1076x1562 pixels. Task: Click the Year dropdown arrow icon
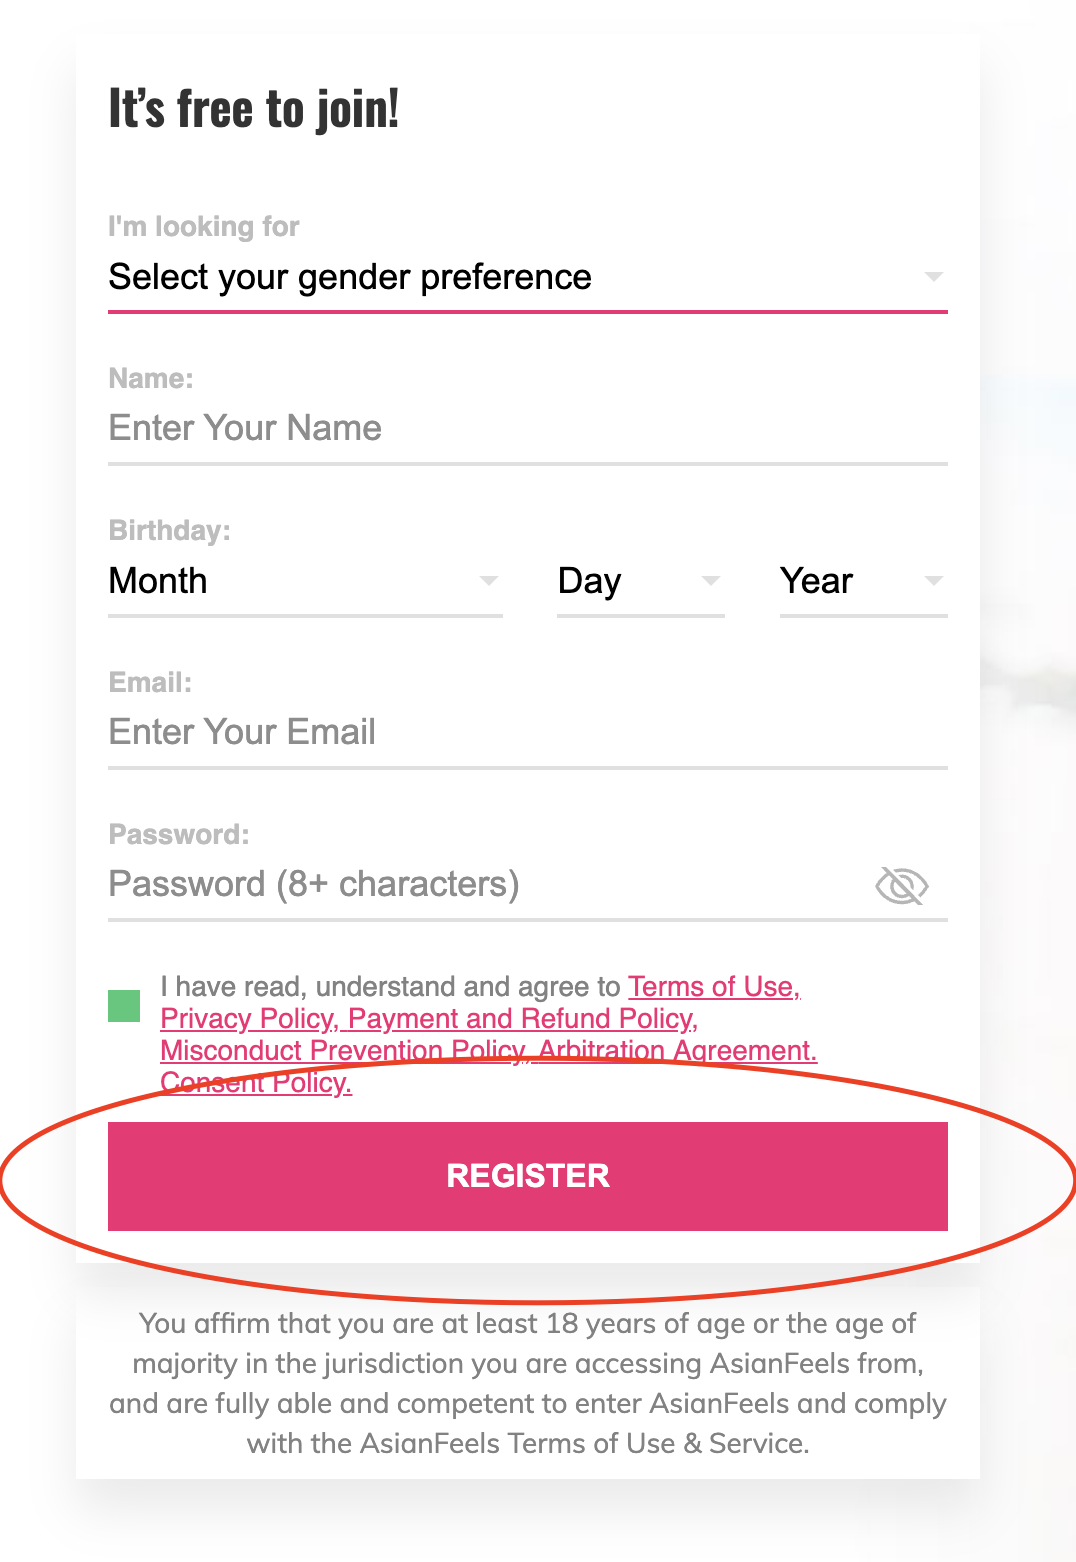(933, 580)
